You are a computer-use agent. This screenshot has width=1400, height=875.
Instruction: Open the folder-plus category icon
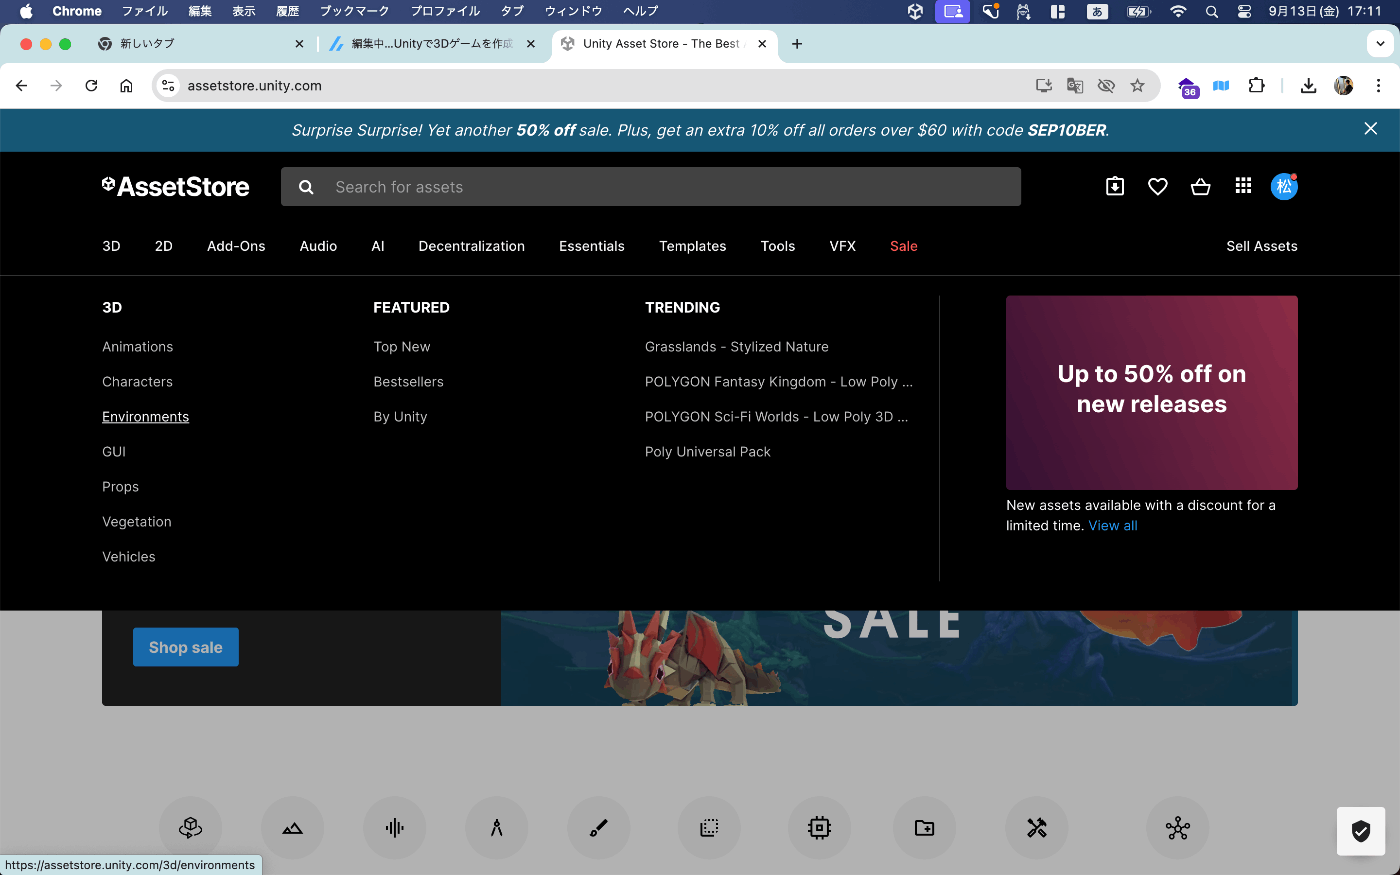pyautogui.click(x=925, y=828)
